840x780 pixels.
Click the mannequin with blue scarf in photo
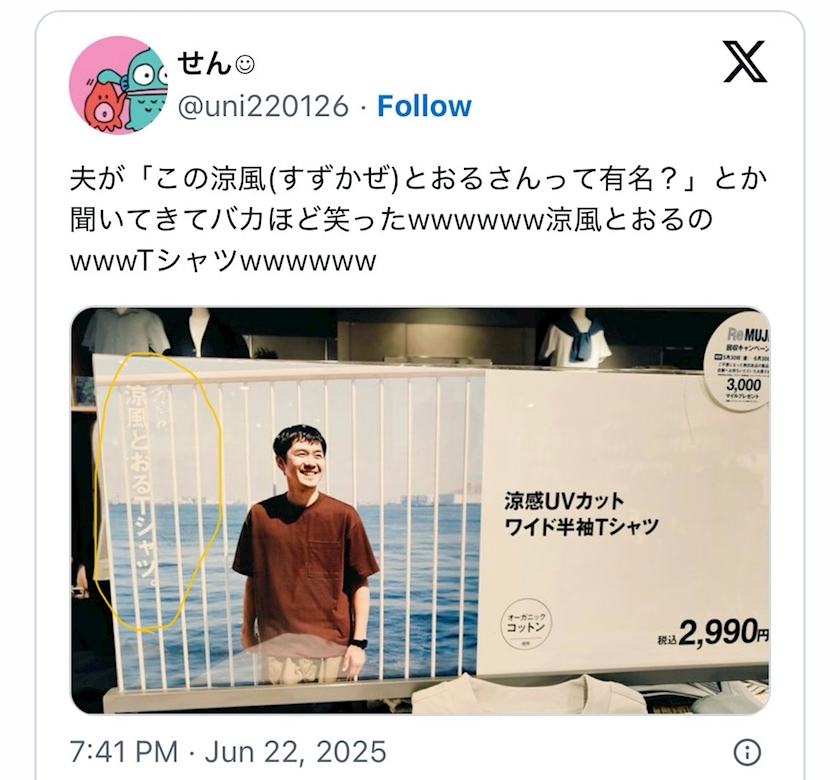(574, 339)
